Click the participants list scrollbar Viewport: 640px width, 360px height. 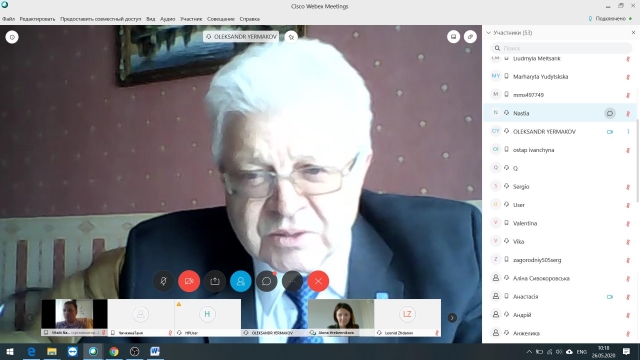(x=638, y=160)
